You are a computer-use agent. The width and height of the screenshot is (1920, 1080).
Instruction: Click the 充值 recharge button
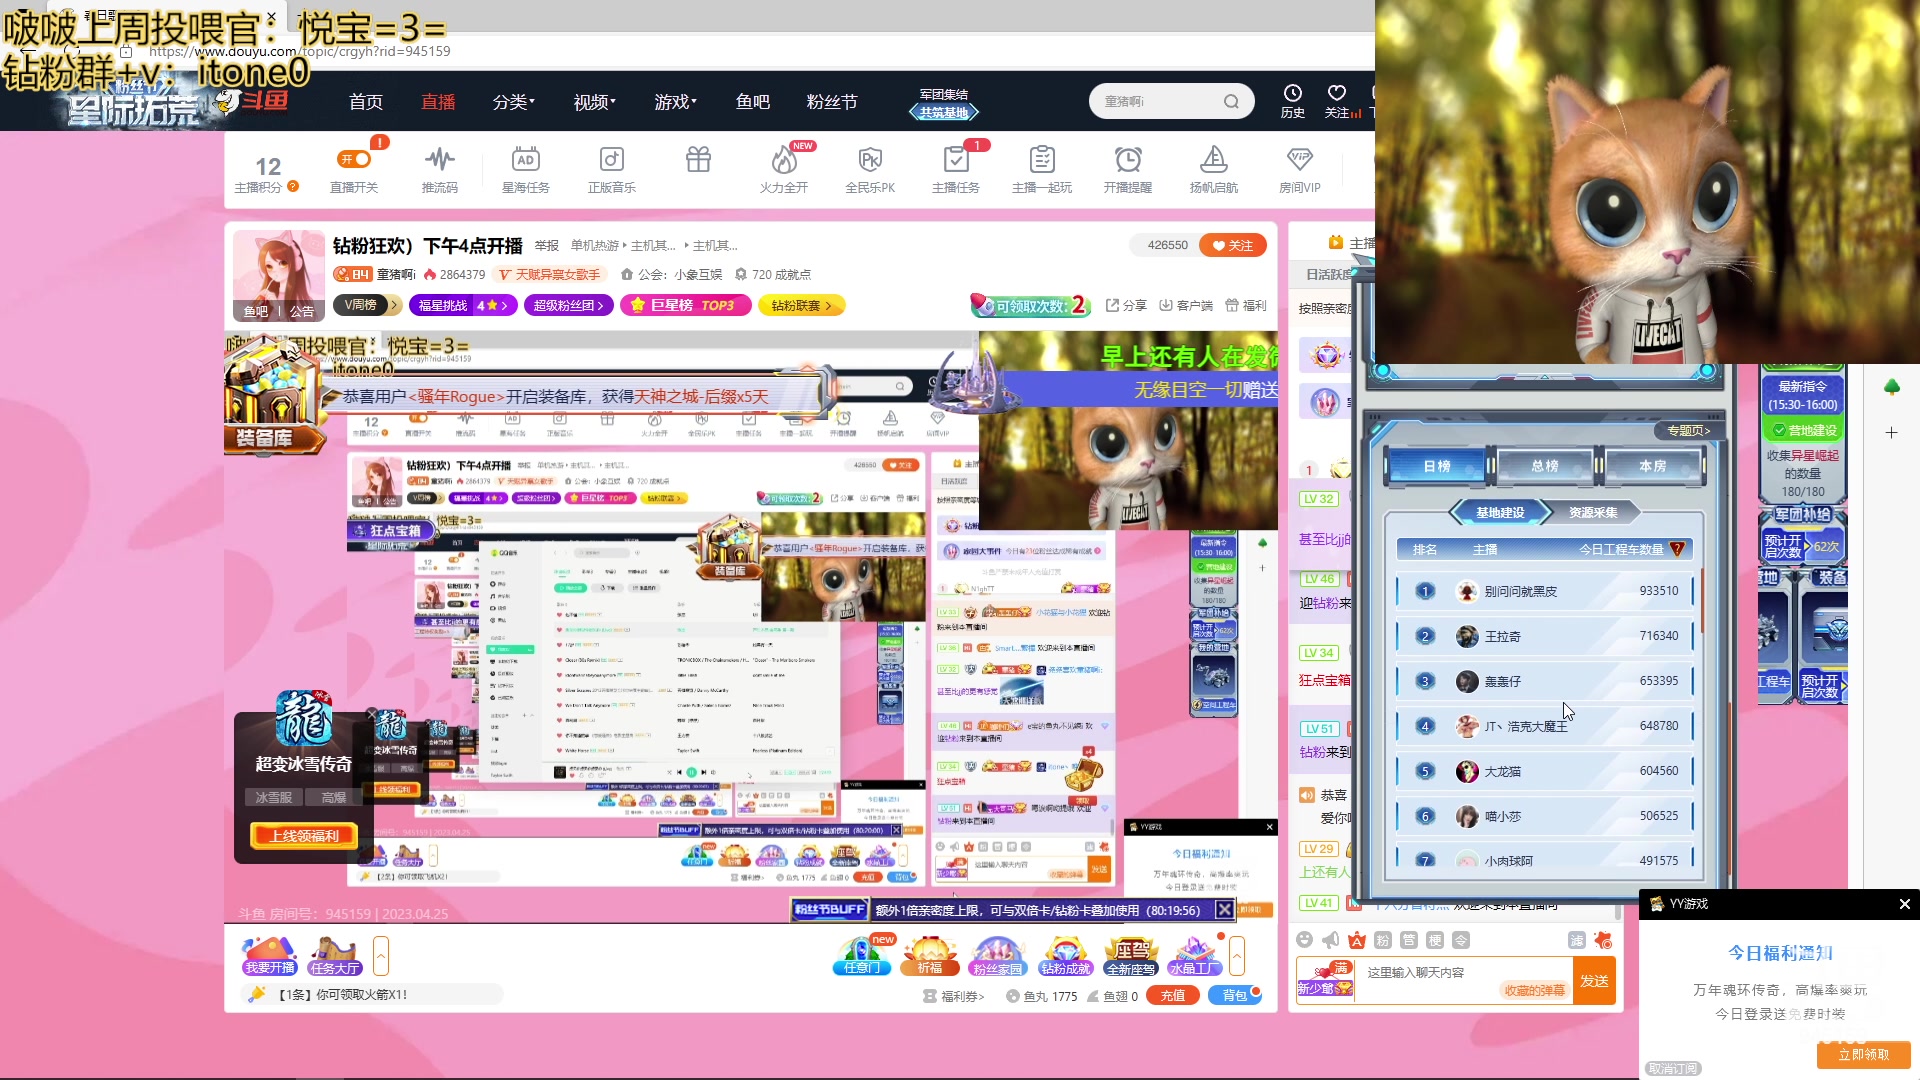1173,996
